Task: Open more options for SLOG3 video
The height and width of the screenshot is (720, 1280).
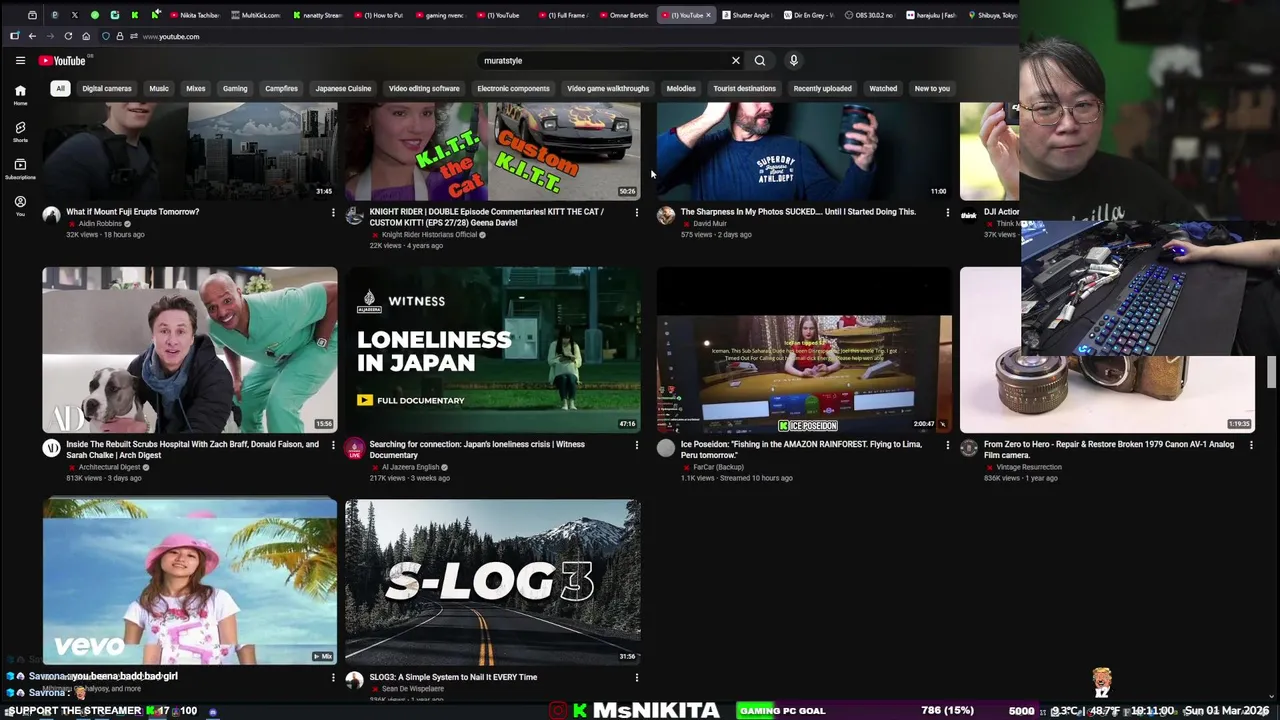Action: pyautogui.click(x=636, y=678)
